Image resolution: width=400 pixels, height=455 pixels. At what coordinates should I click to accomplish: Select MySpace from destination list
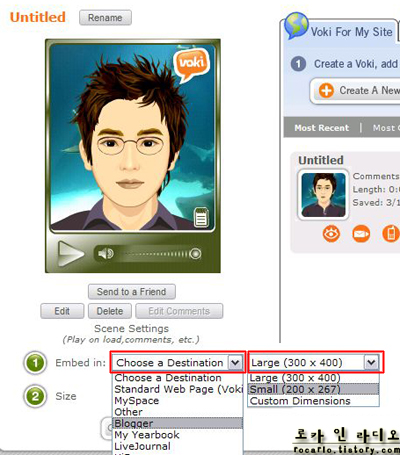[178, 401]
